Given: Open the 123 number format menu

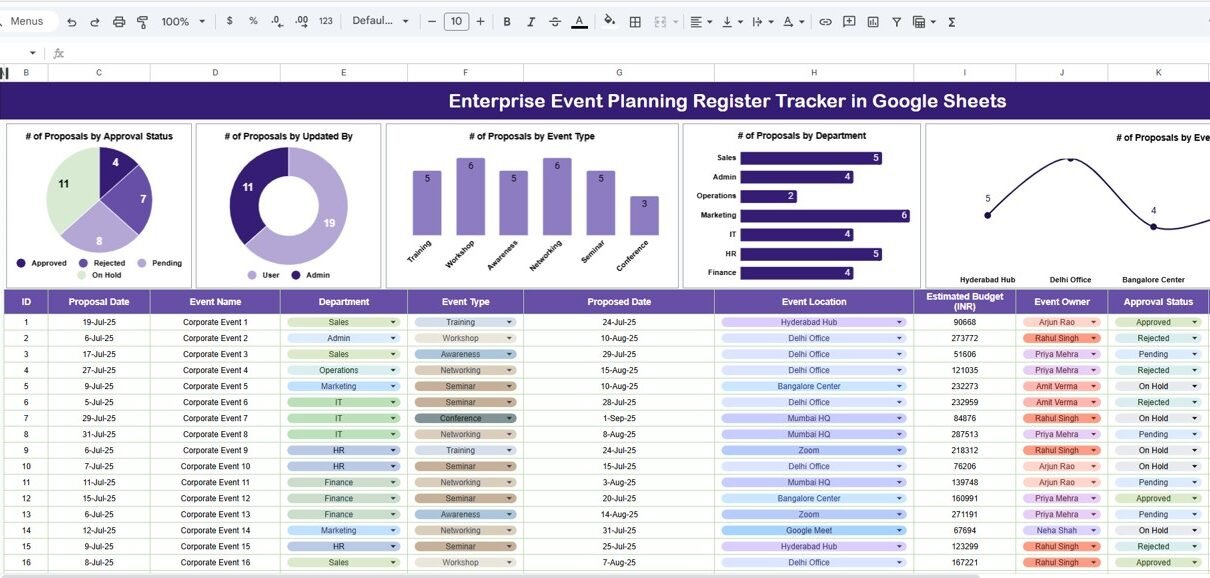Looking at the screenshot, I should (326, 22).
